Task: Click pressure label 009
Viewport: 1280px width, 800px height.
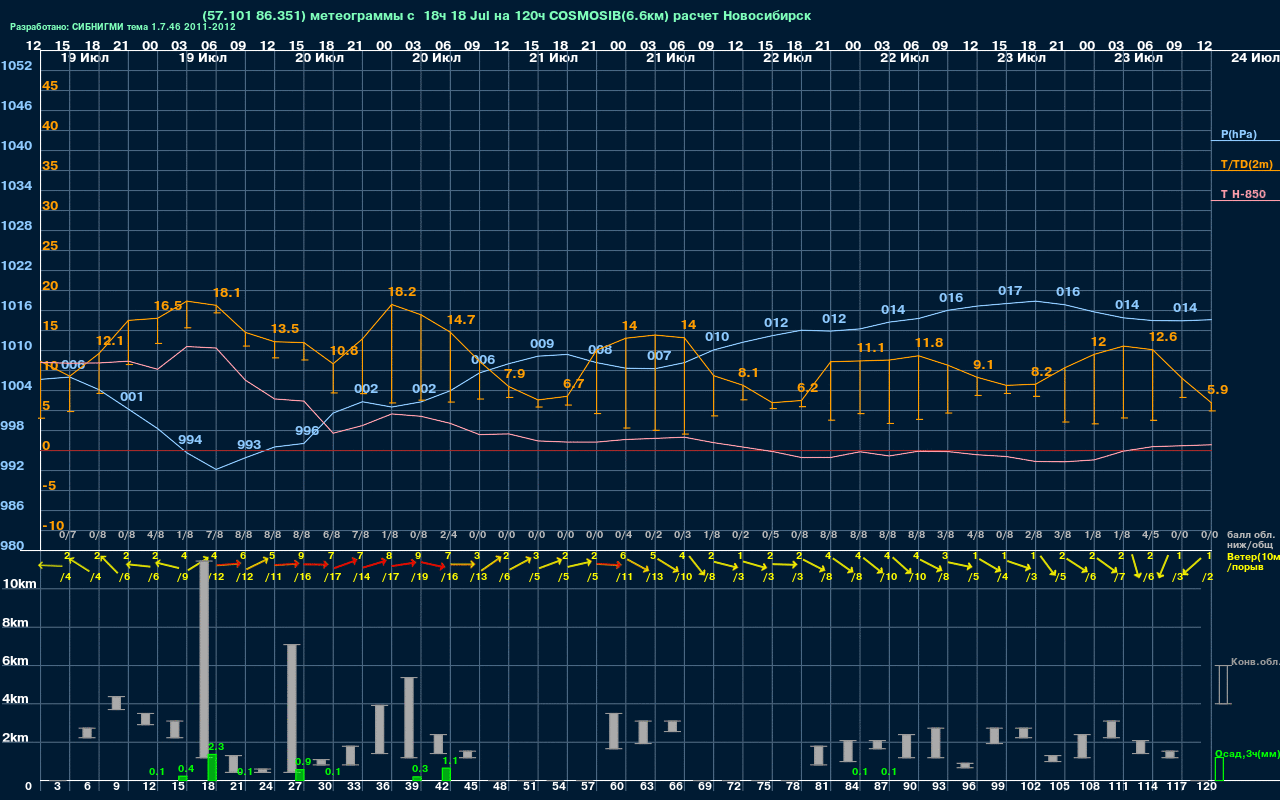Action: [542, 344]
